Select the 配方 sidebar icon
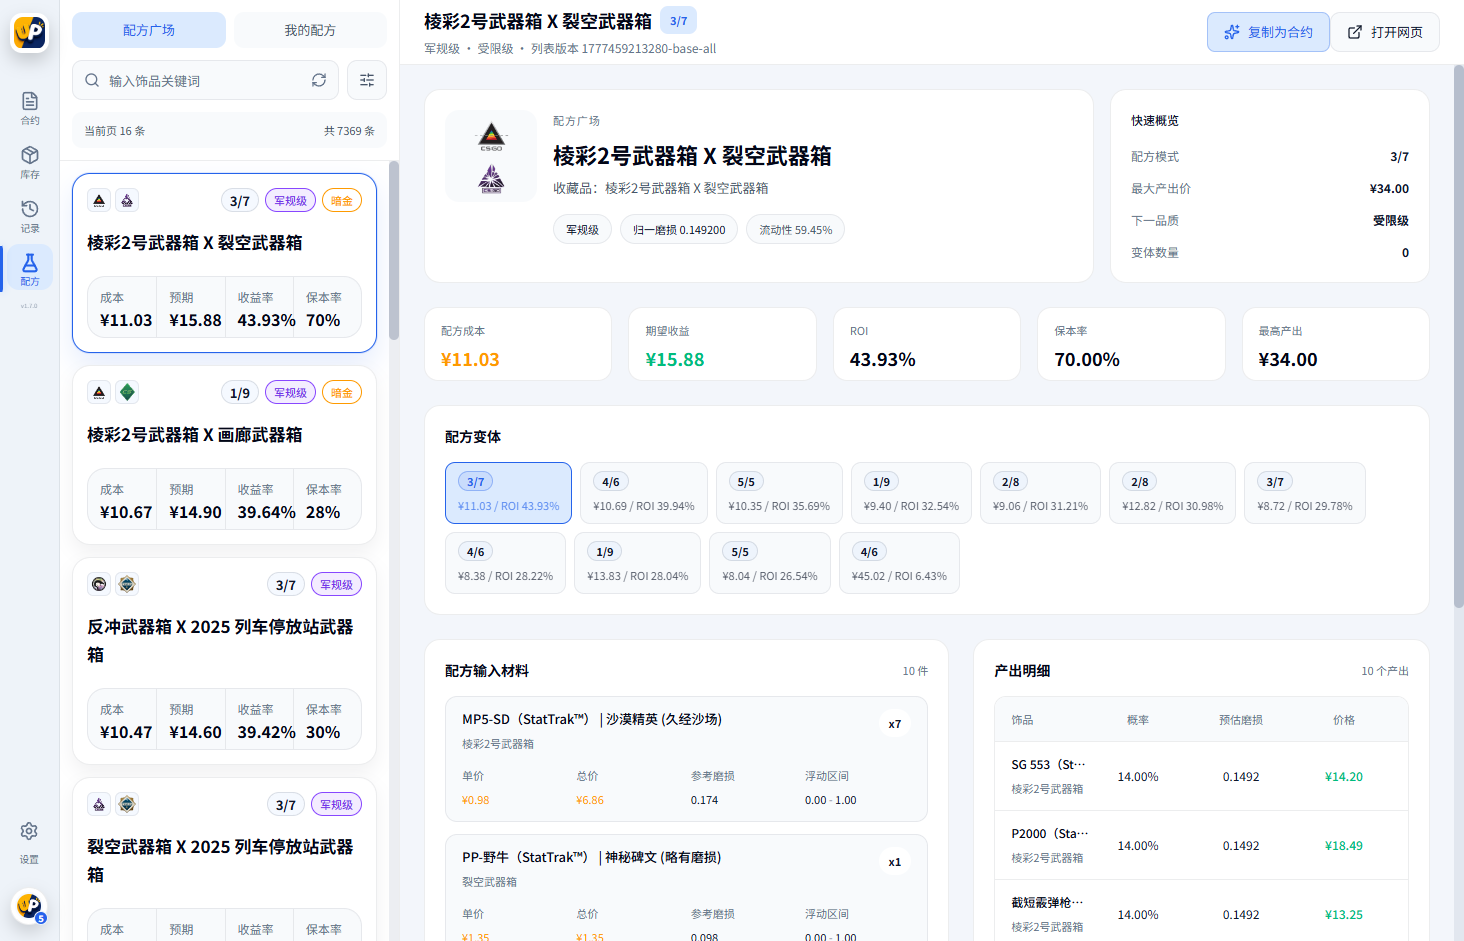The image size is (1464, 941). [29, 268]
